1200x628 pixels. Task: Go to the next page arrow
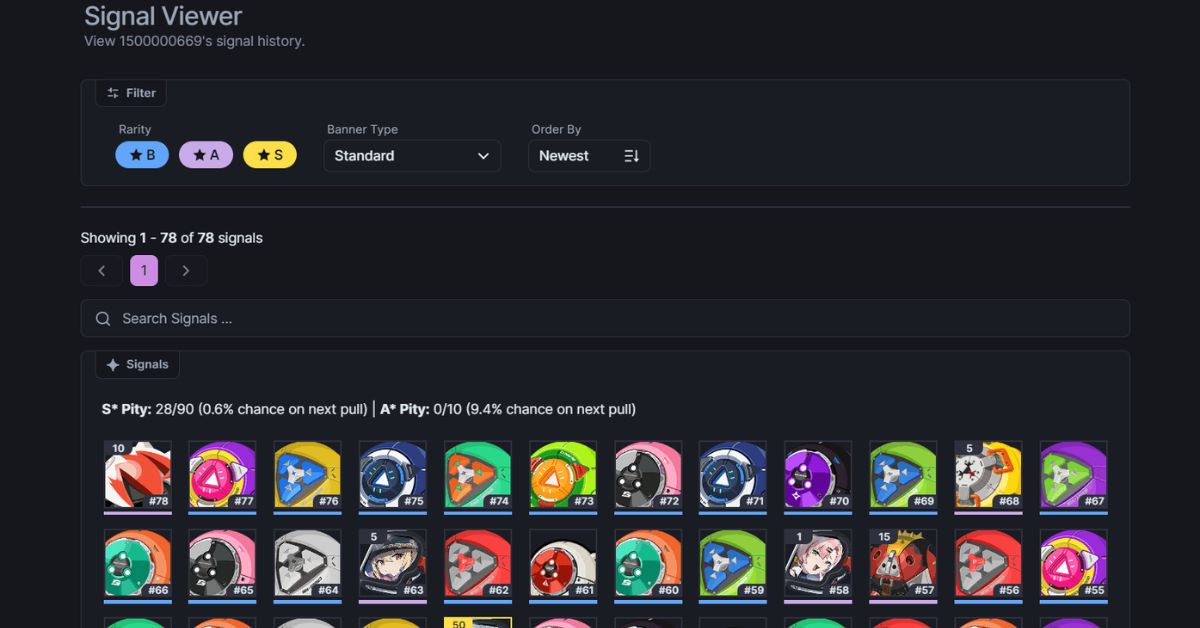click(186, 271)
